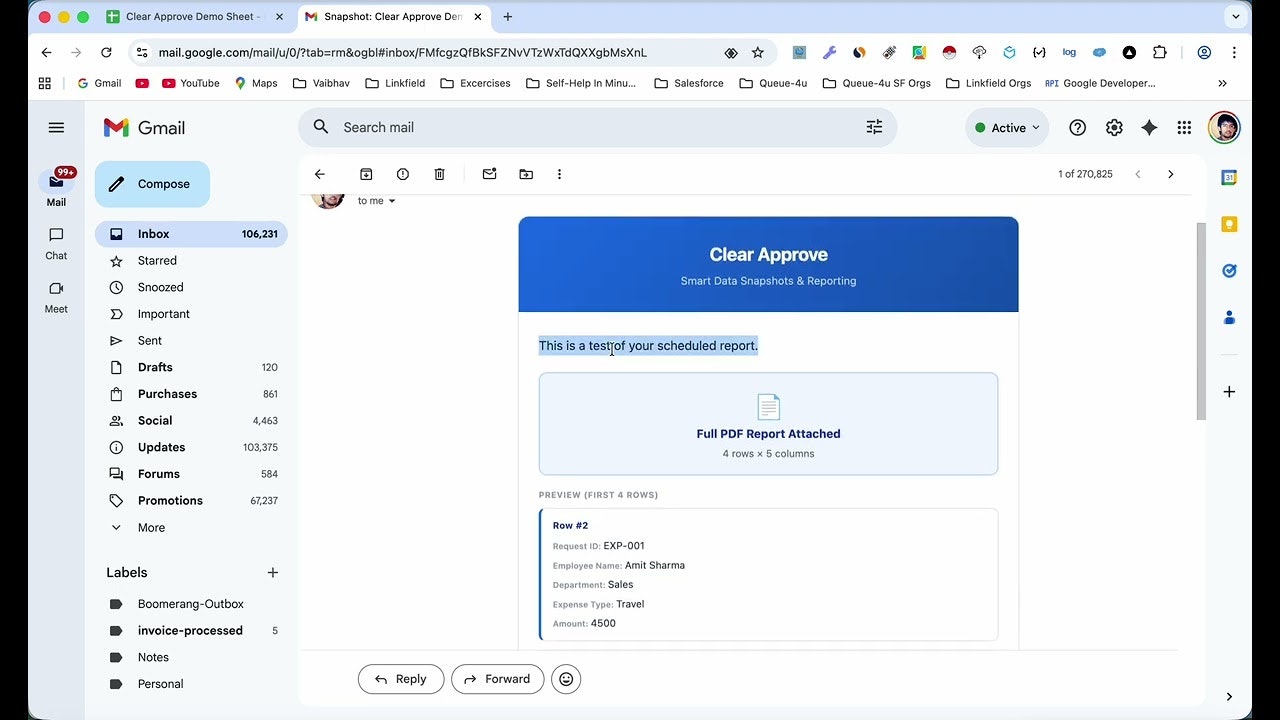Open the Active status dropdown
The image size is (1280, 720).
click(x=1007, y=127)
